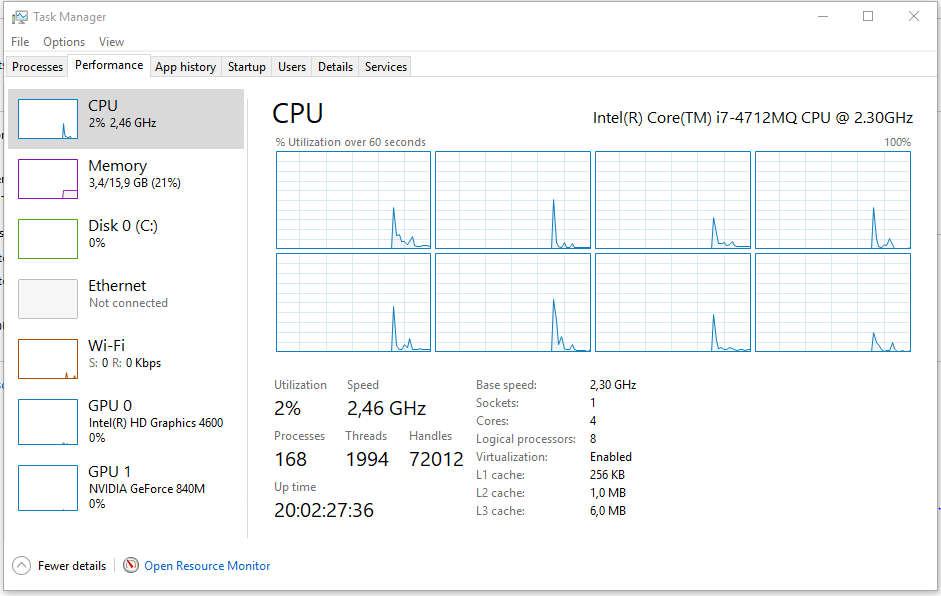Switch to the App history tab
941x596 pixels.
point(185,67)
